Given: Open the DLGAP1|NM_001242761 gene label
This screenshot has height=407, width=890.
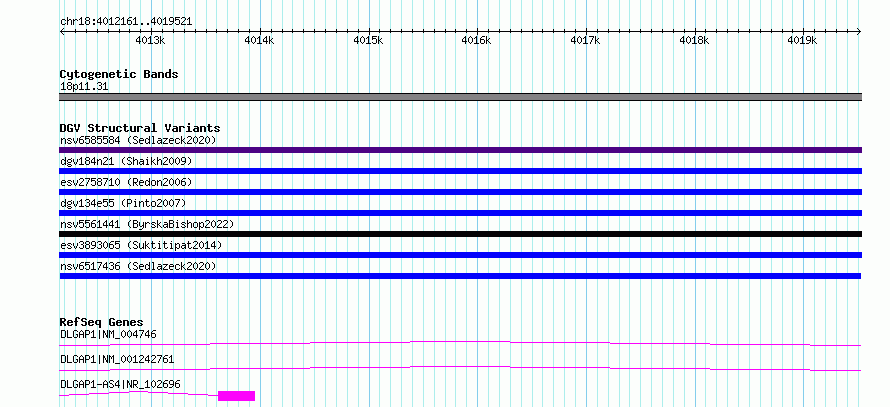Looking at the screenshot, I should tap(117, 359).
